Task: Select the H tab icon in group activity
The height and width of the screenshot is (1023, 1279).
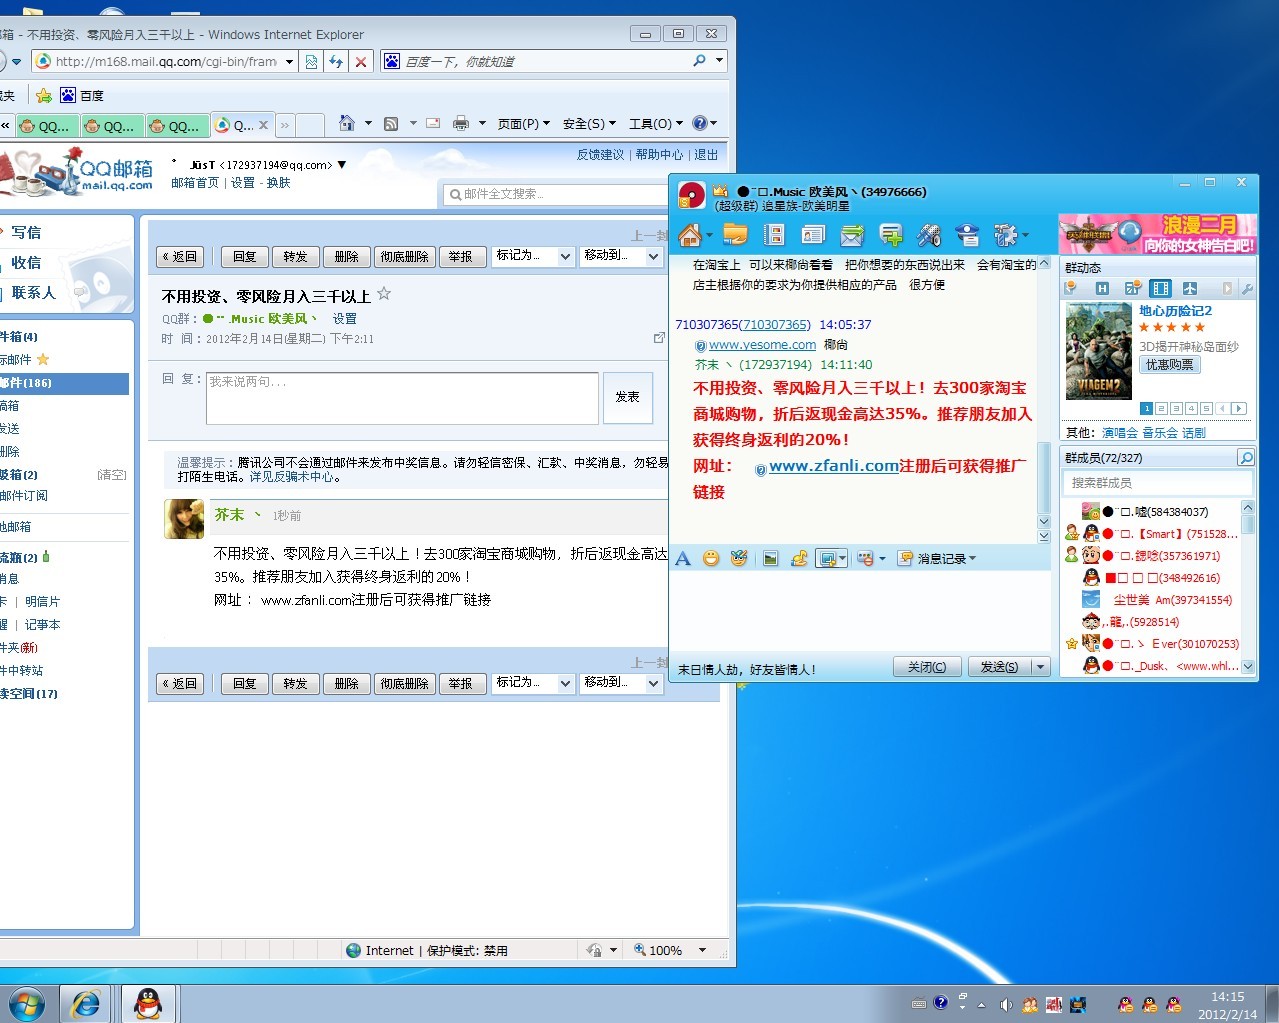Action: coord(1103,288)
